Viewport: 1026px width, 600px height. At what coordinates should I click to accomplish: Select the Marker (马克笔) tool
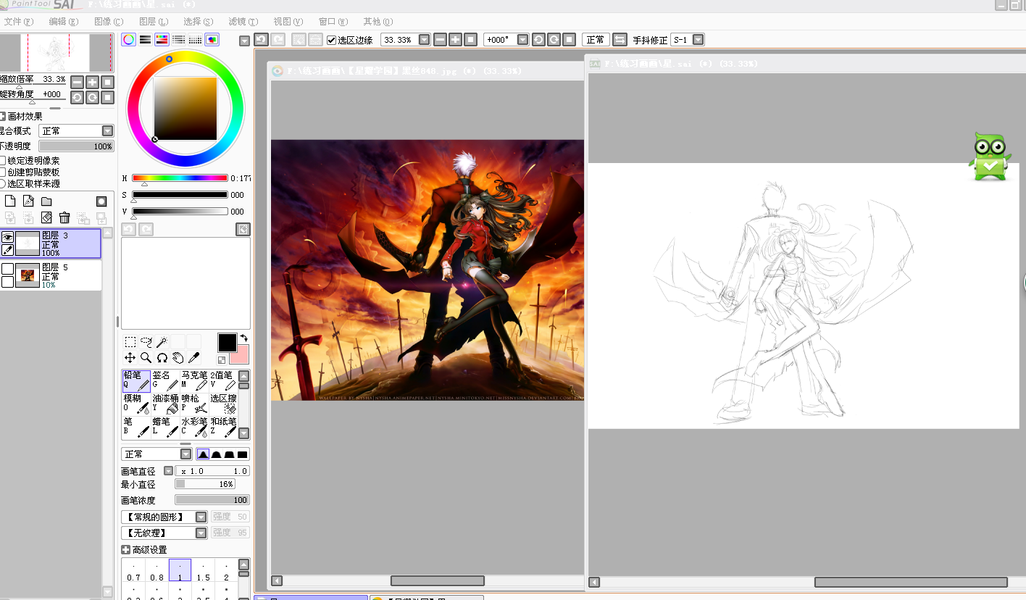pyautogui.click(x=194, y=381)
